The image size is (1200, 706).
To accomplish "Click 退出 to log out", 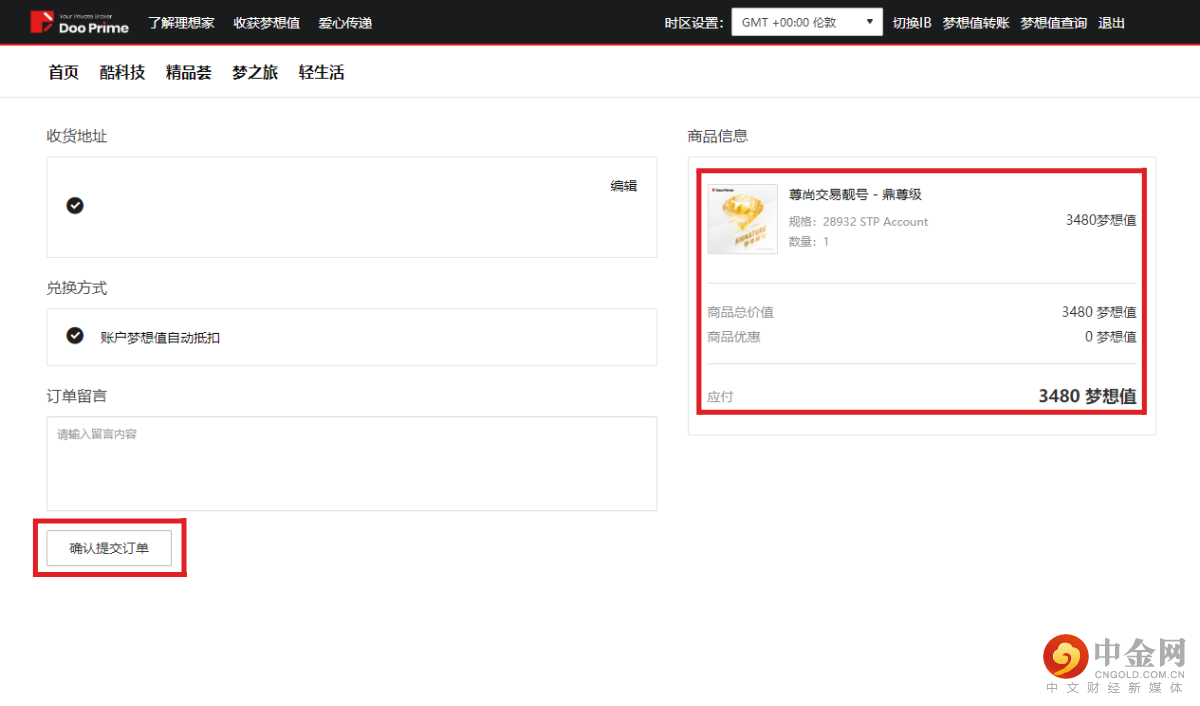I will click(1111, 23).
